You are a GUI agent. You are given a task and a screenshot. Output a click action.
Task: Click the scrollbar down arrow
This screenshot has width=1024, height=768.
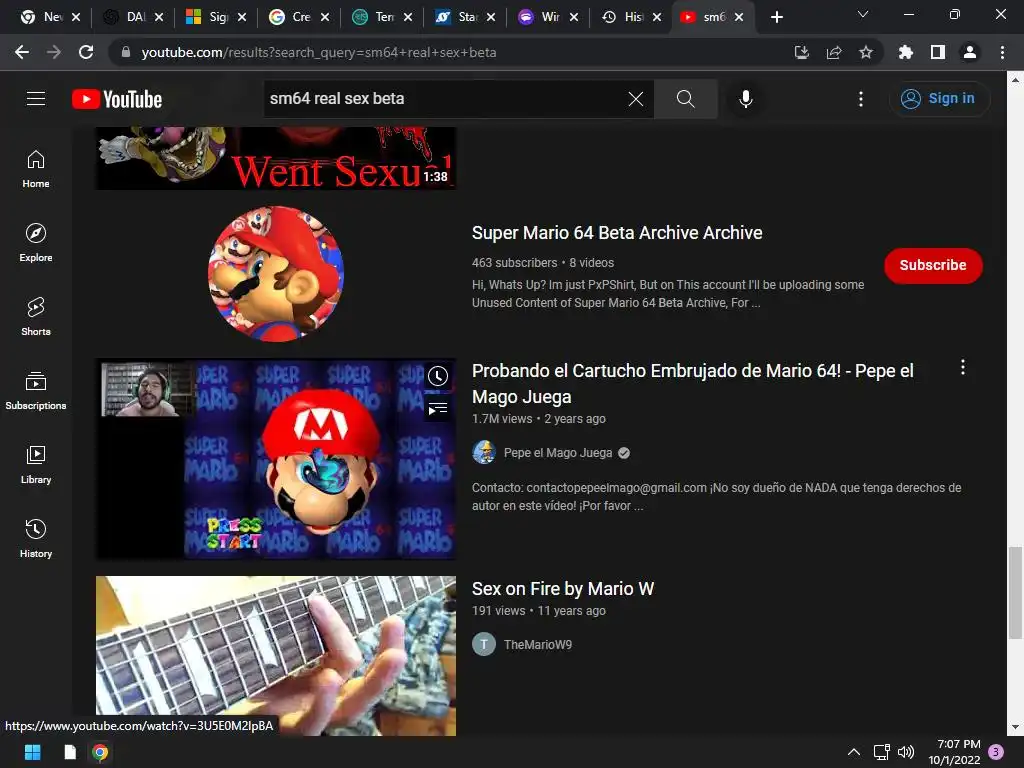[x=1015, y=727]
